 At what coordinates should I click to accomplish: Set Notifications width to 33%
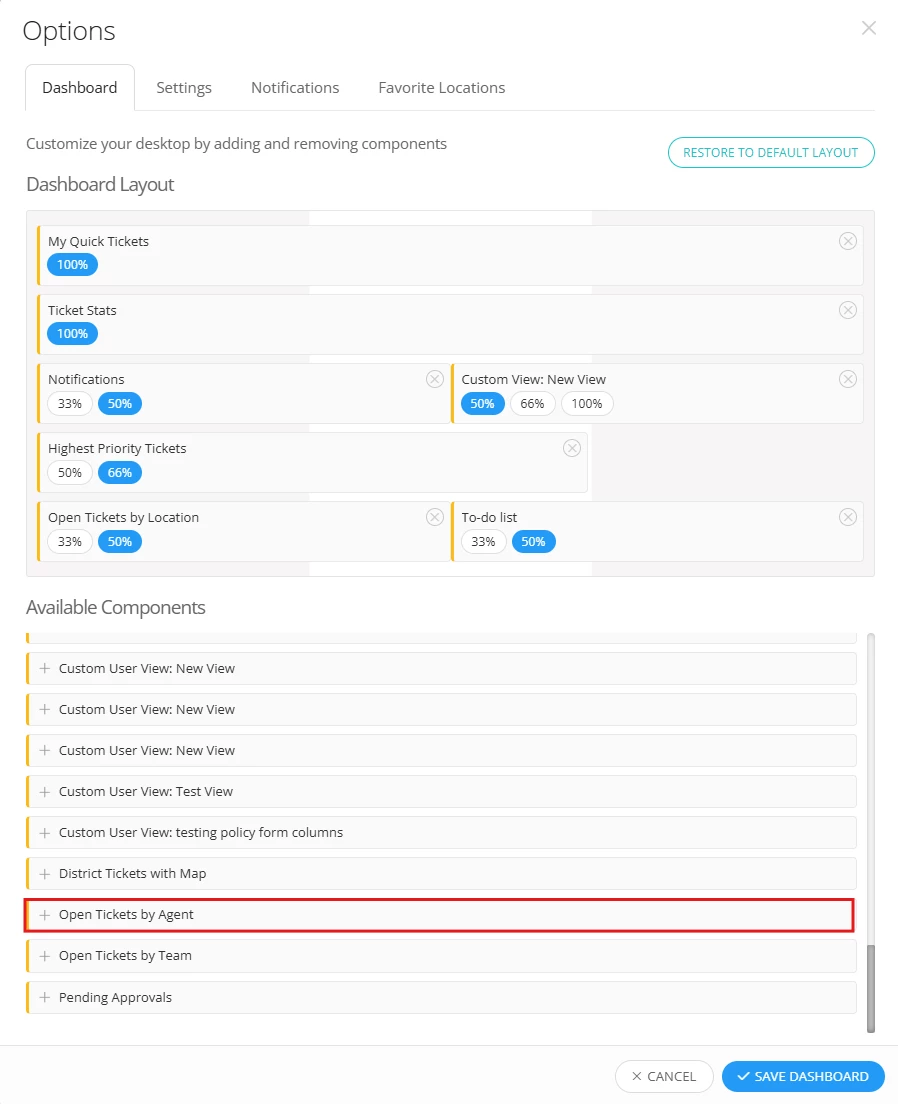point(70,403)
